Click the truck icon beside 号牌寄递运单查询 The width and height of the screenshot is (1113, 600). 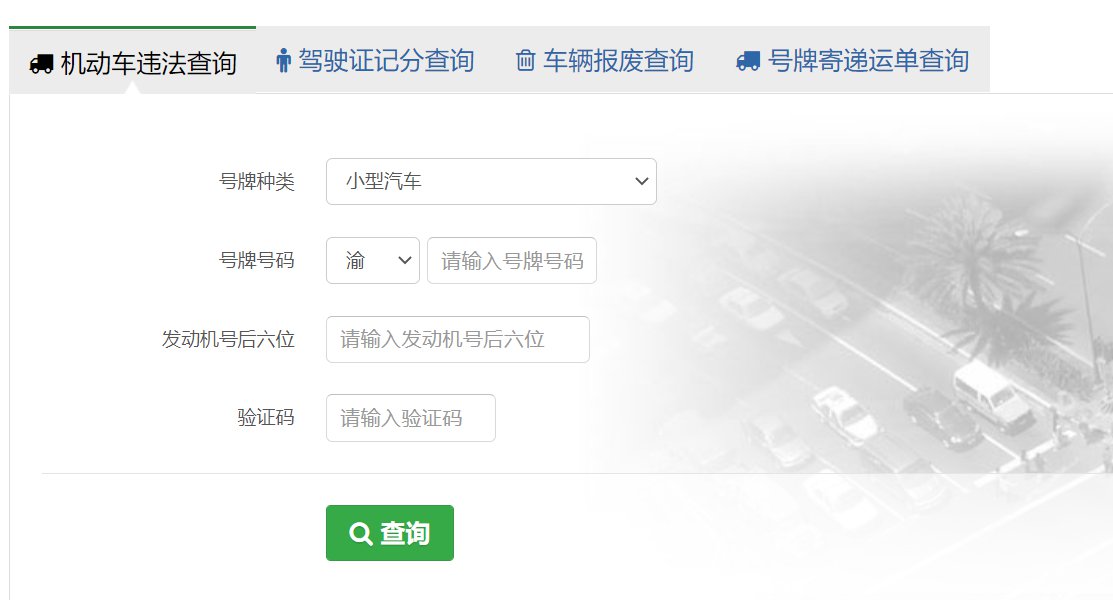pyautogui.click(x=748, y=61)
